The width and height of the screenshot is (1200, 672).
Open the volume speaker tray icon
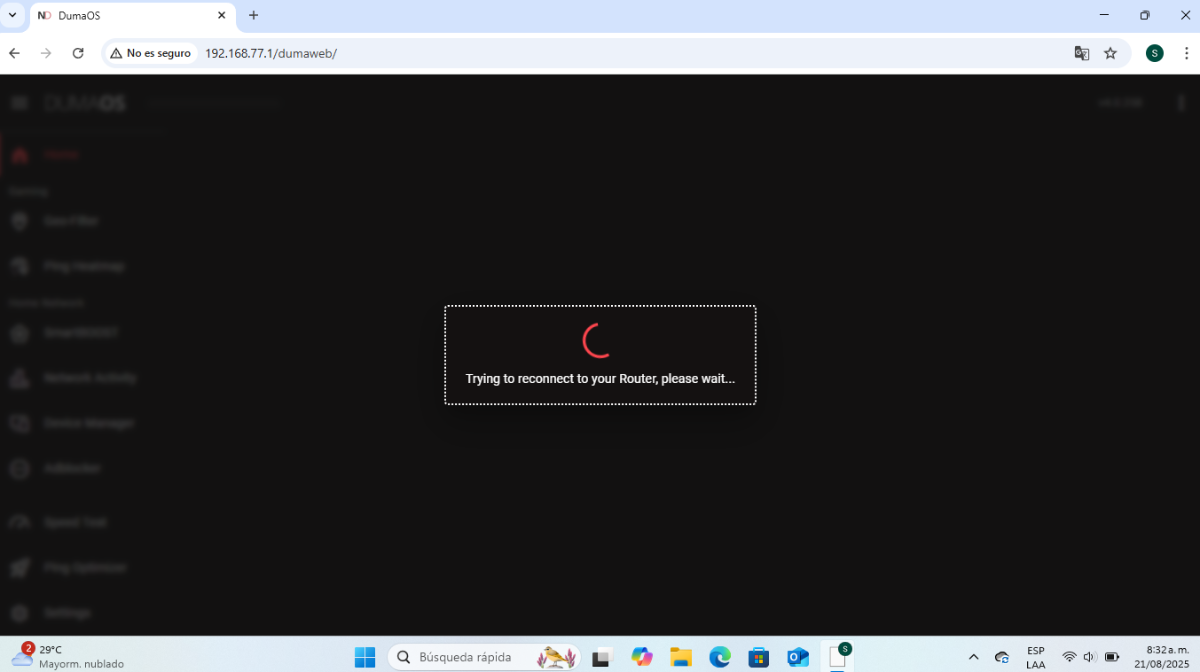[1090, 657]
